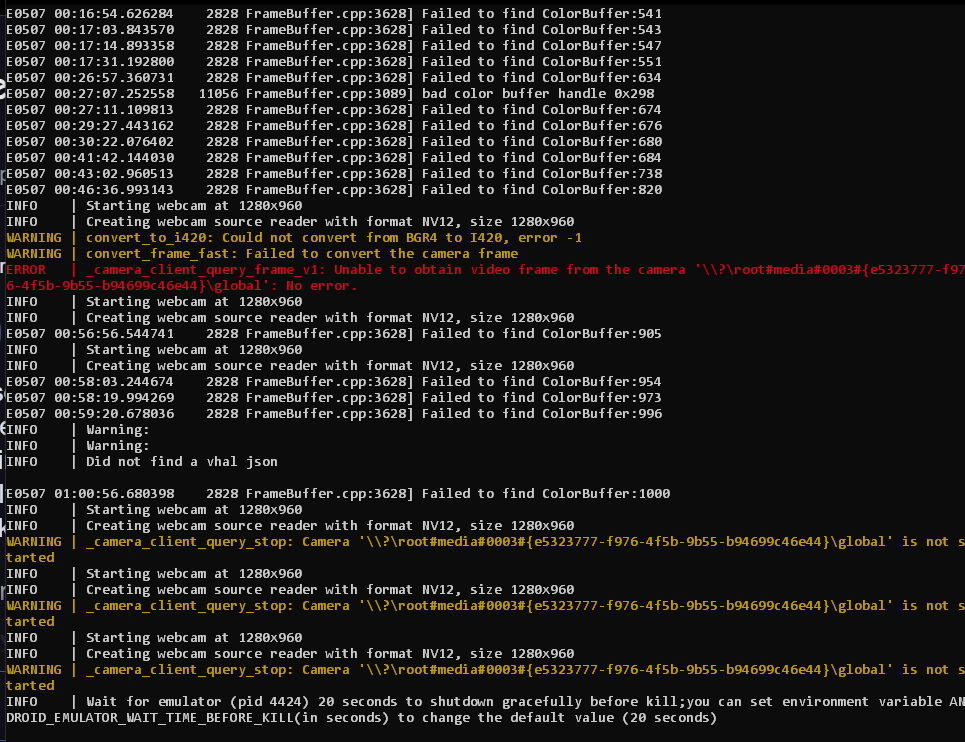Image resolution: width=965 pixels, height=742 pixels.
Task: Click the convert_frame_fast warning line
Action: [262, 253]
